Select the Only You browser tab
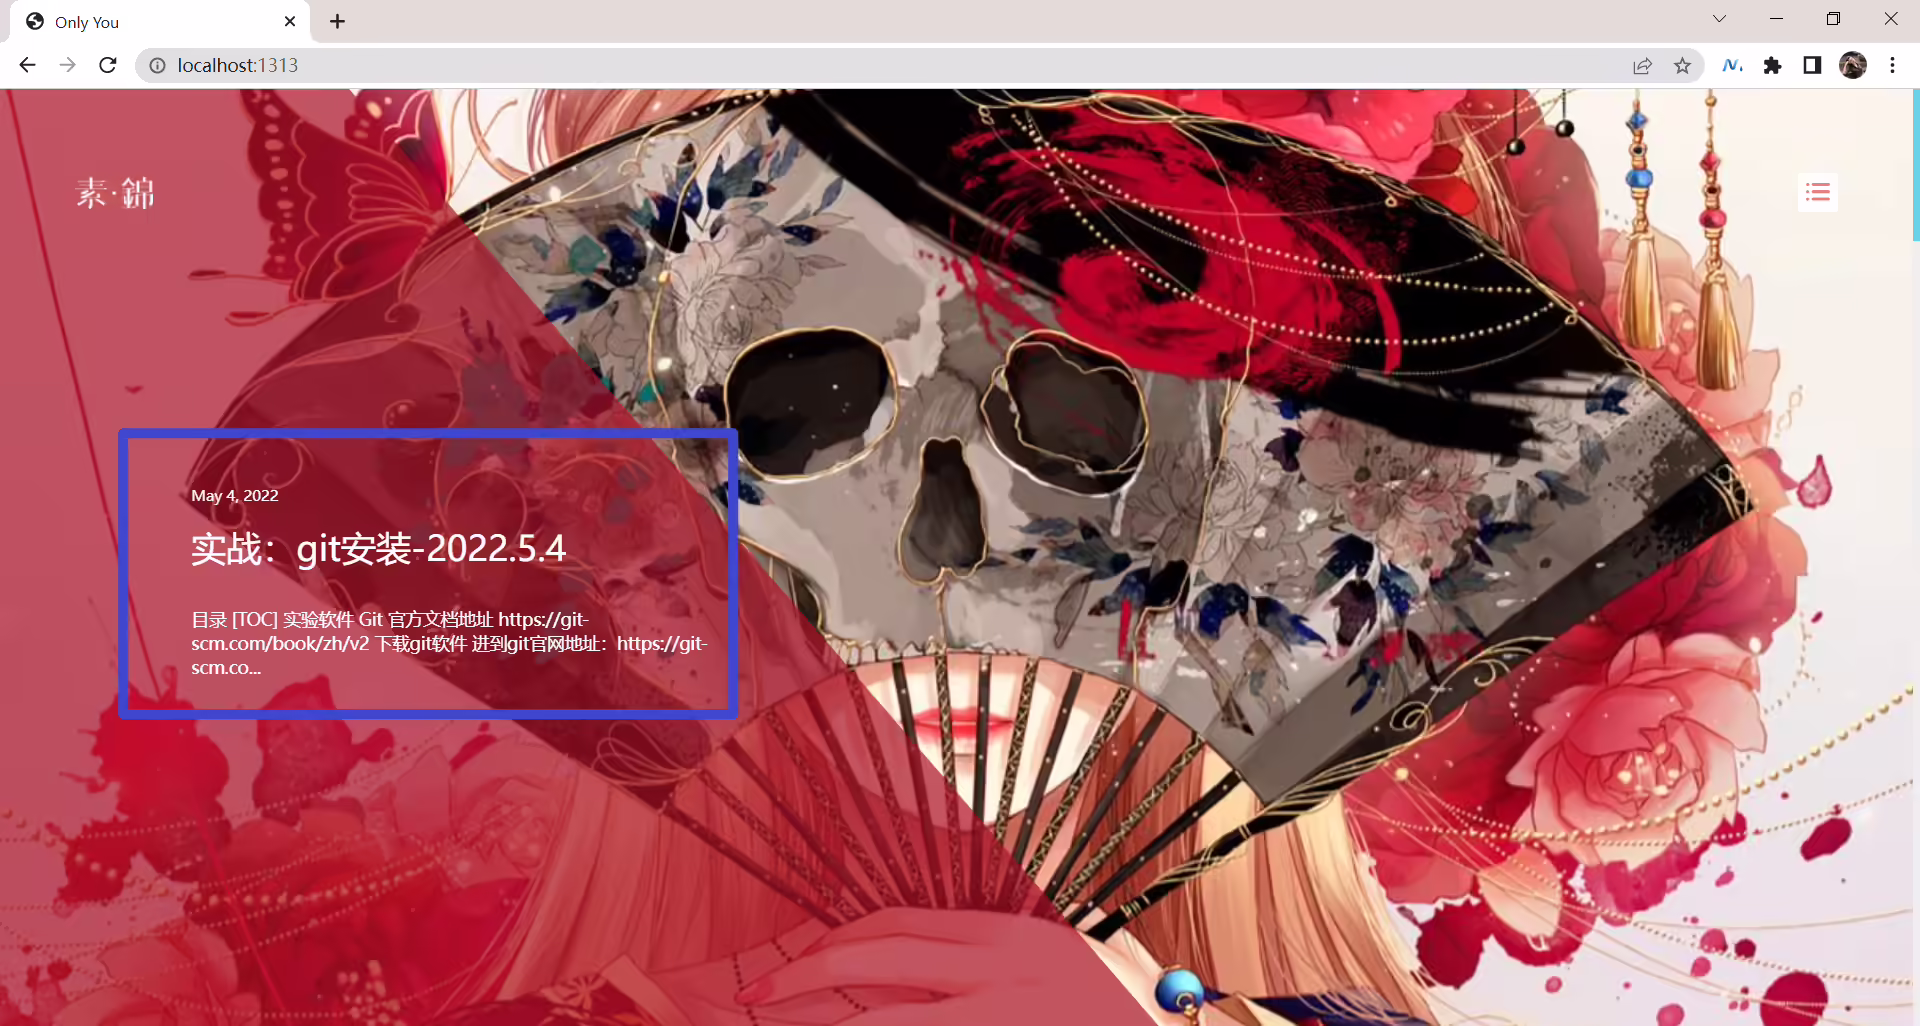 point(160,22)
